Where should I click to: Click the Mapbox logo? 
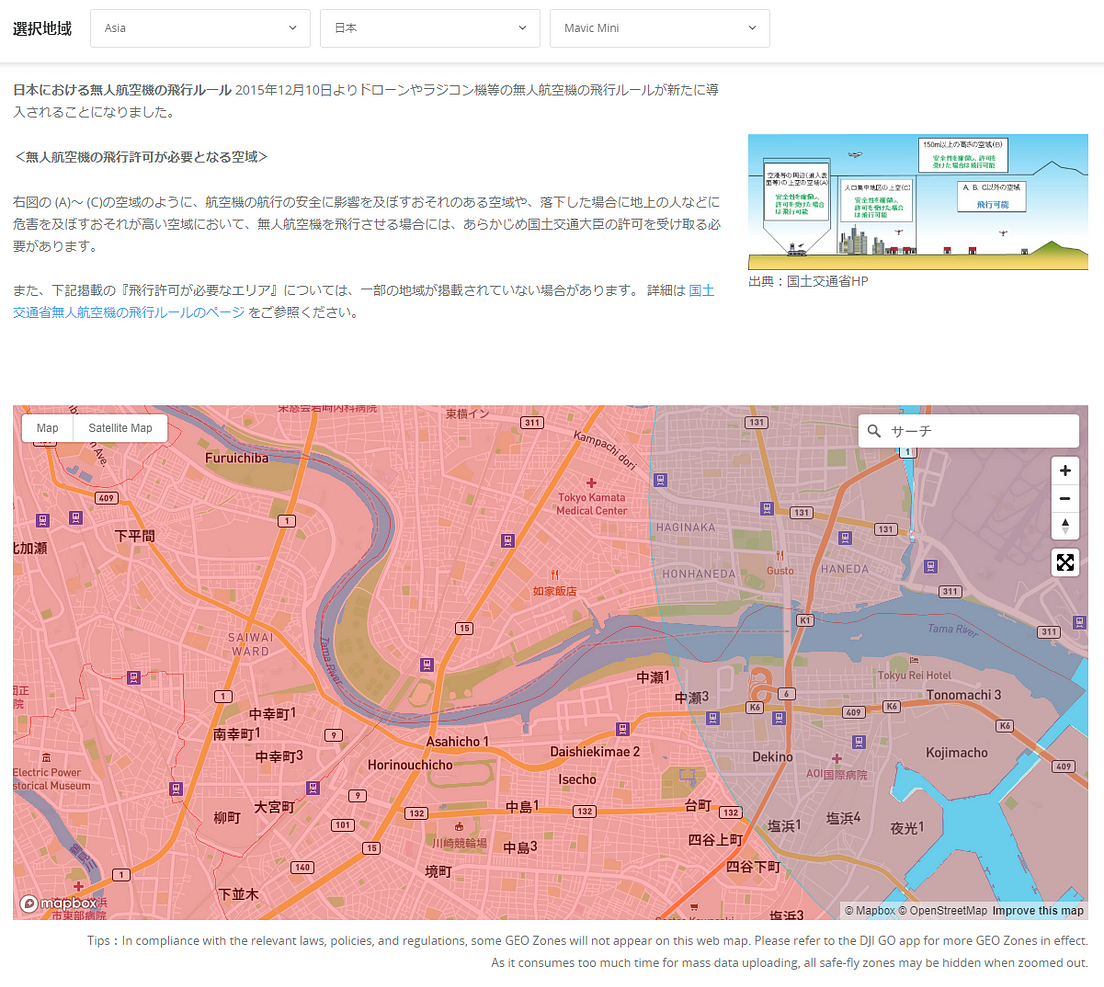tap(58, 903)
